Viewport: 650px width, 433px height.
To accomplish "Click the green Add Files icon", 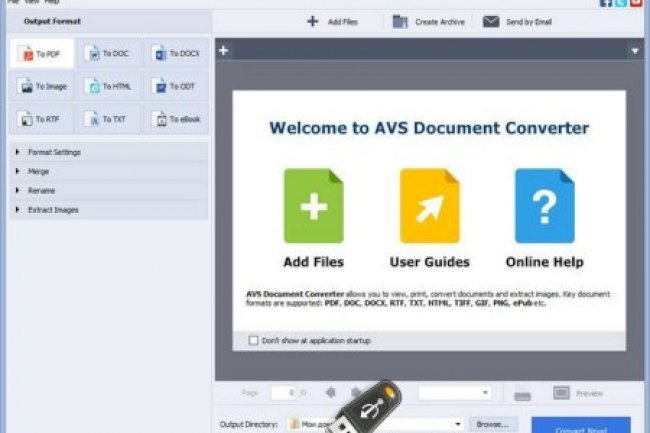I will coord(313,205).
